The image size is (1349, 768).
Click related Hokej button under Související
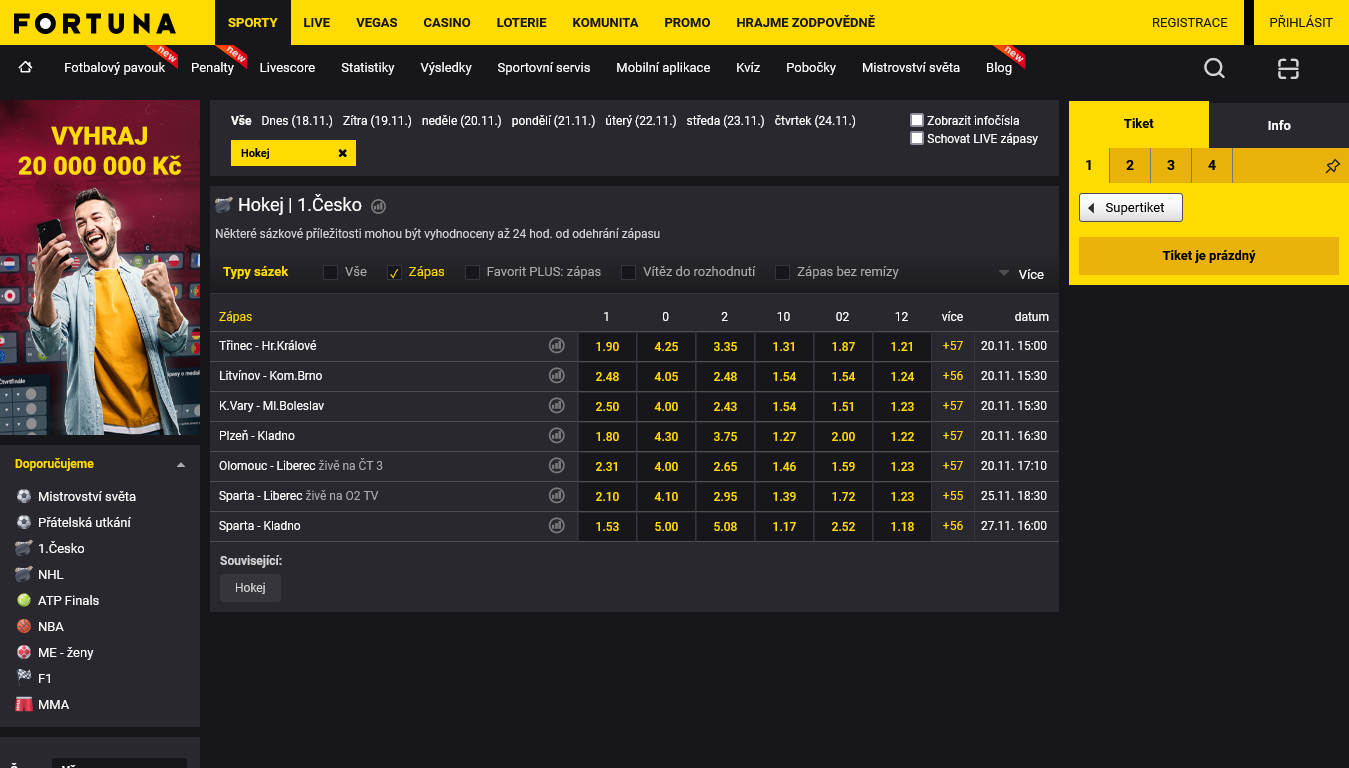click(250, 588)
